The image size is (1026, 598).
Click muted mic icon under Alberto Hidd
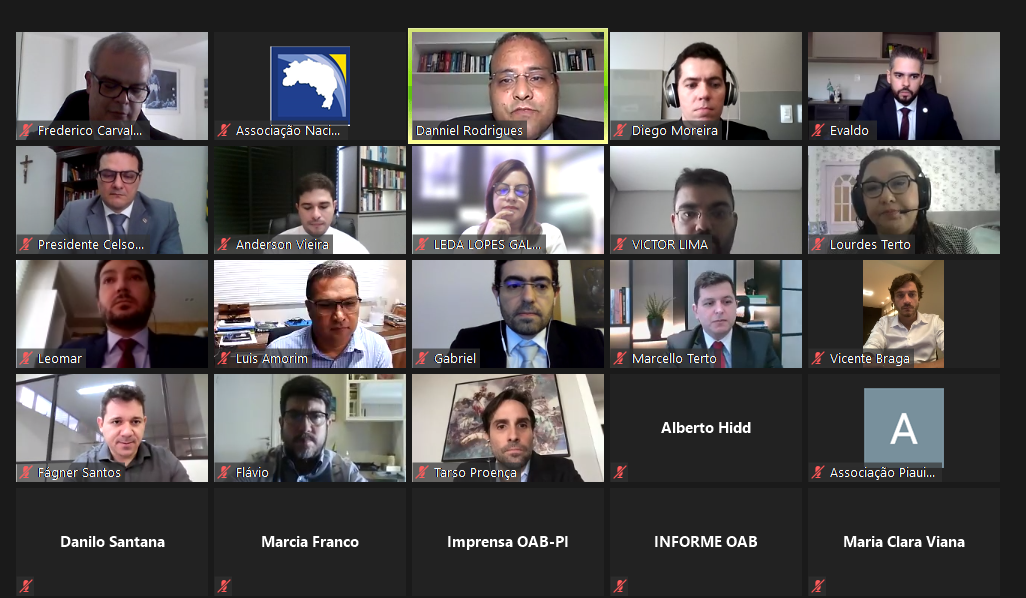pos(620,472)
